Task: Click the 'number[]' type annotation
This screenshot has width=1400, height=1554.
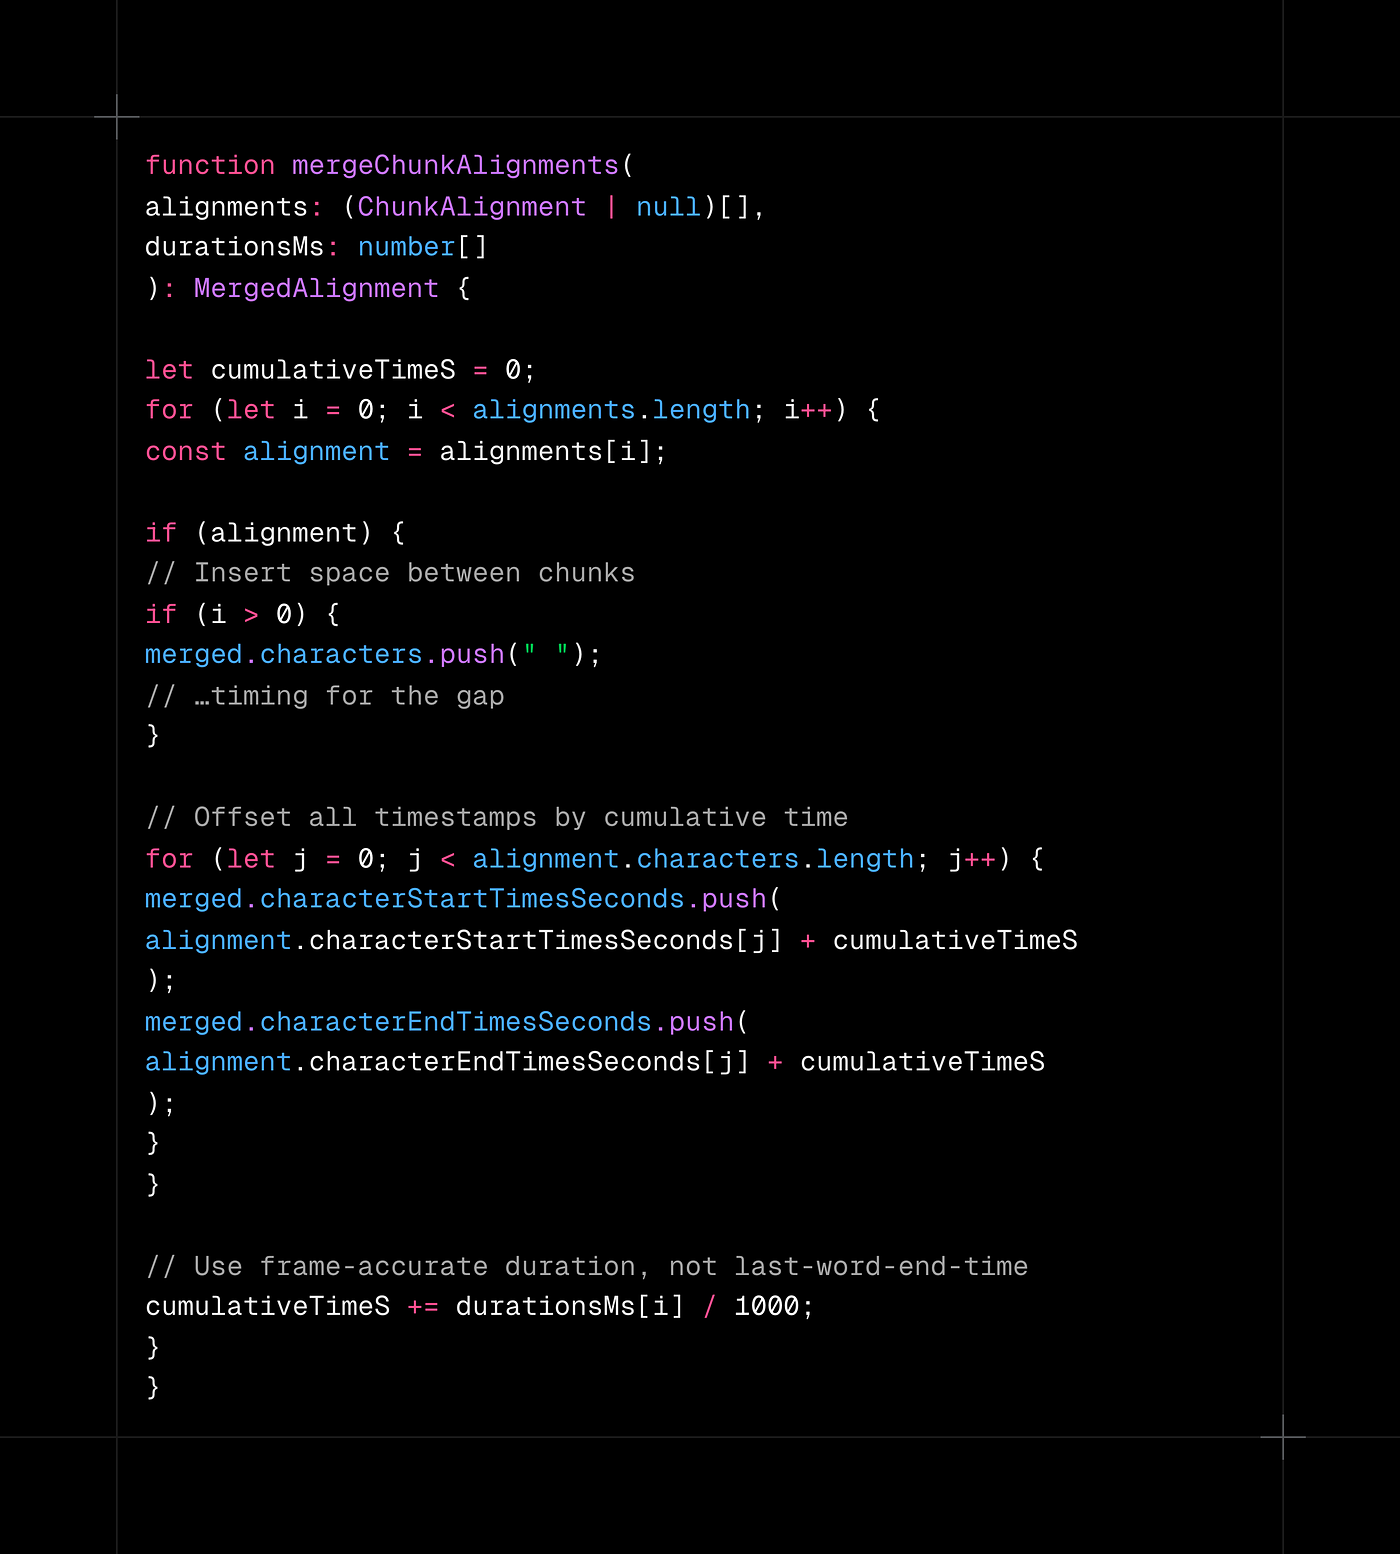Action: click(422, 247)
